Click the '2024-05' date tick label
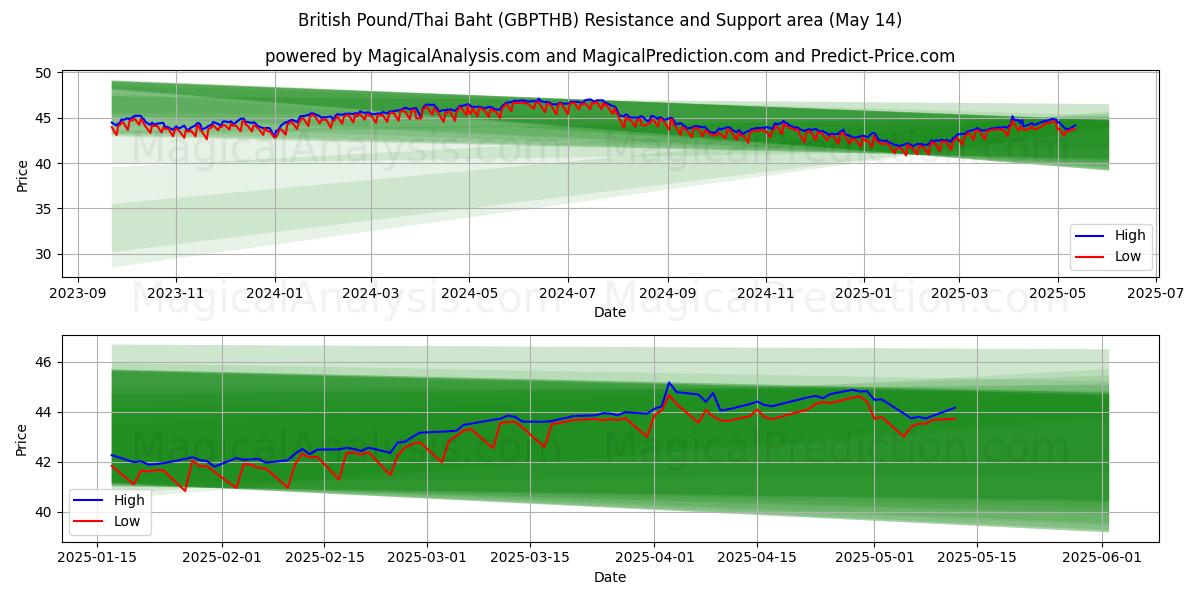The height and width of the screenshot is (600, 1200). [x=469, y=294]
